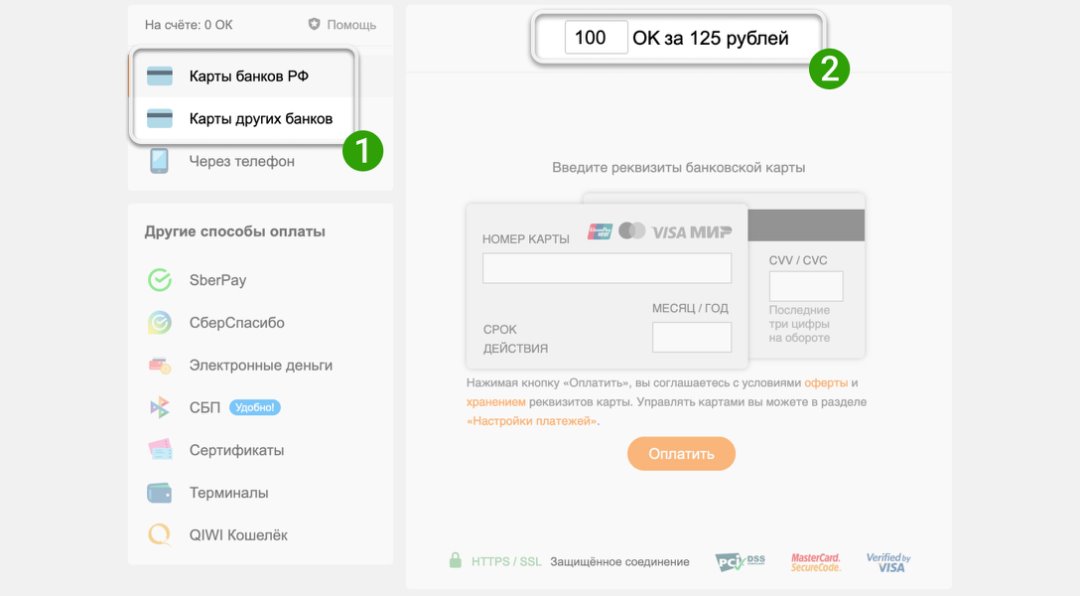Viewport: 1080px width, 596px height.
Task: Switch to Карты других банков
Action: coord(242,119)
